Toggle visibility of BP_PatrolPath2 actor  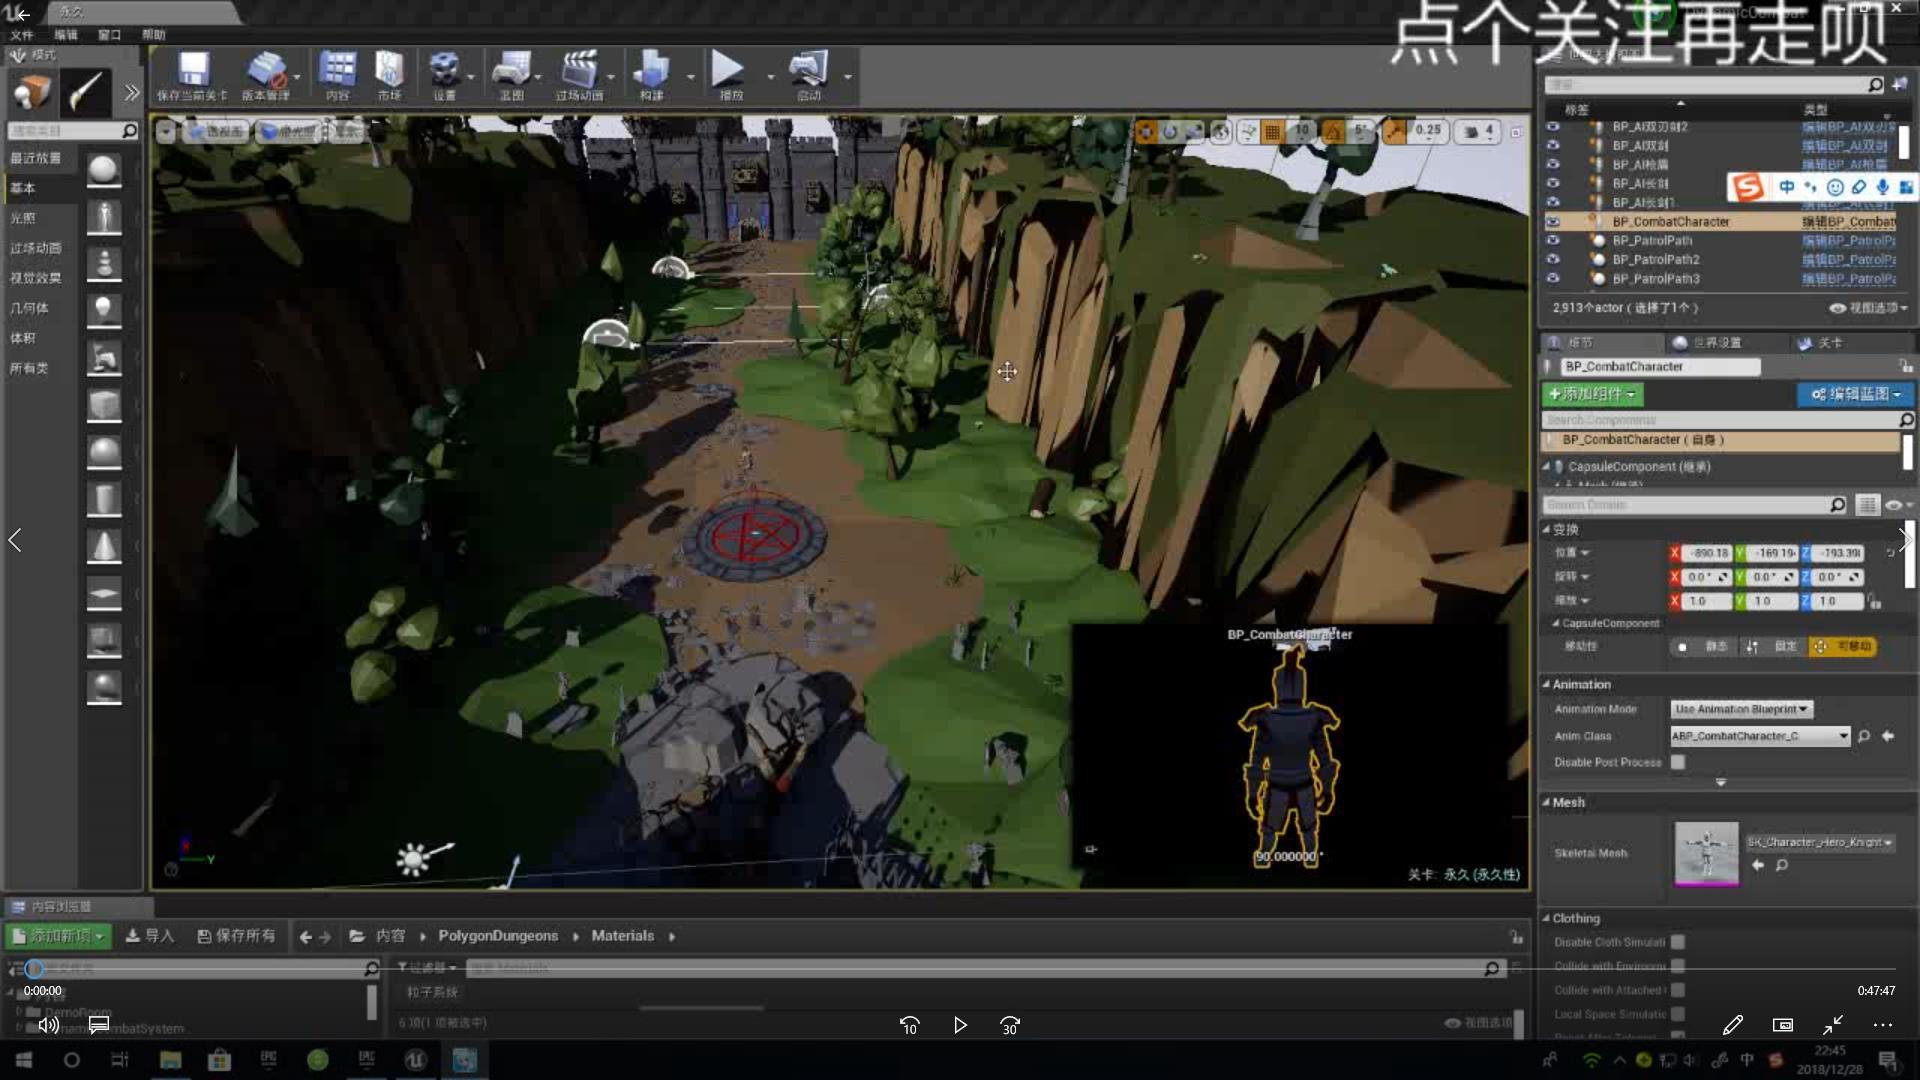coord(1553,260)
